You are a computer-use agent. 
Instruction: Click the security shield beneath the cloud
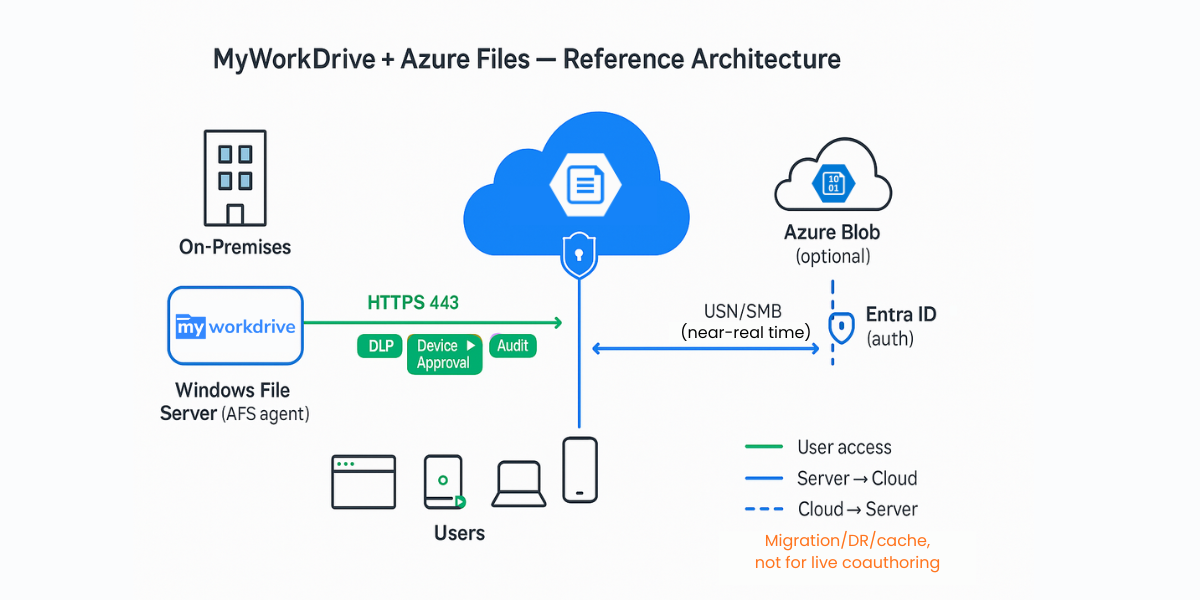579,255
